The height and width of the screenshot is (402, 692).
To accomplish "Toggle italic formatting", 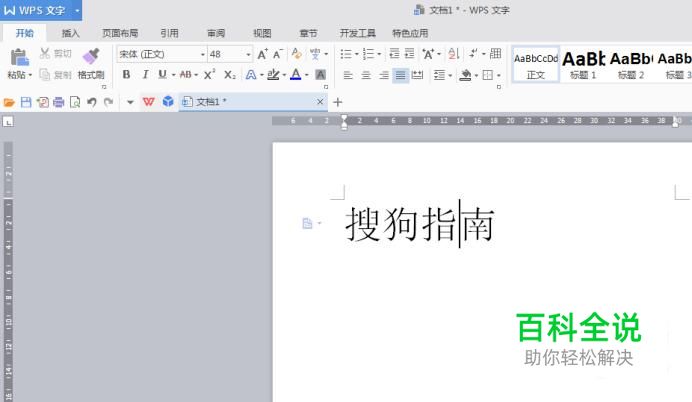I will [145, 75].
